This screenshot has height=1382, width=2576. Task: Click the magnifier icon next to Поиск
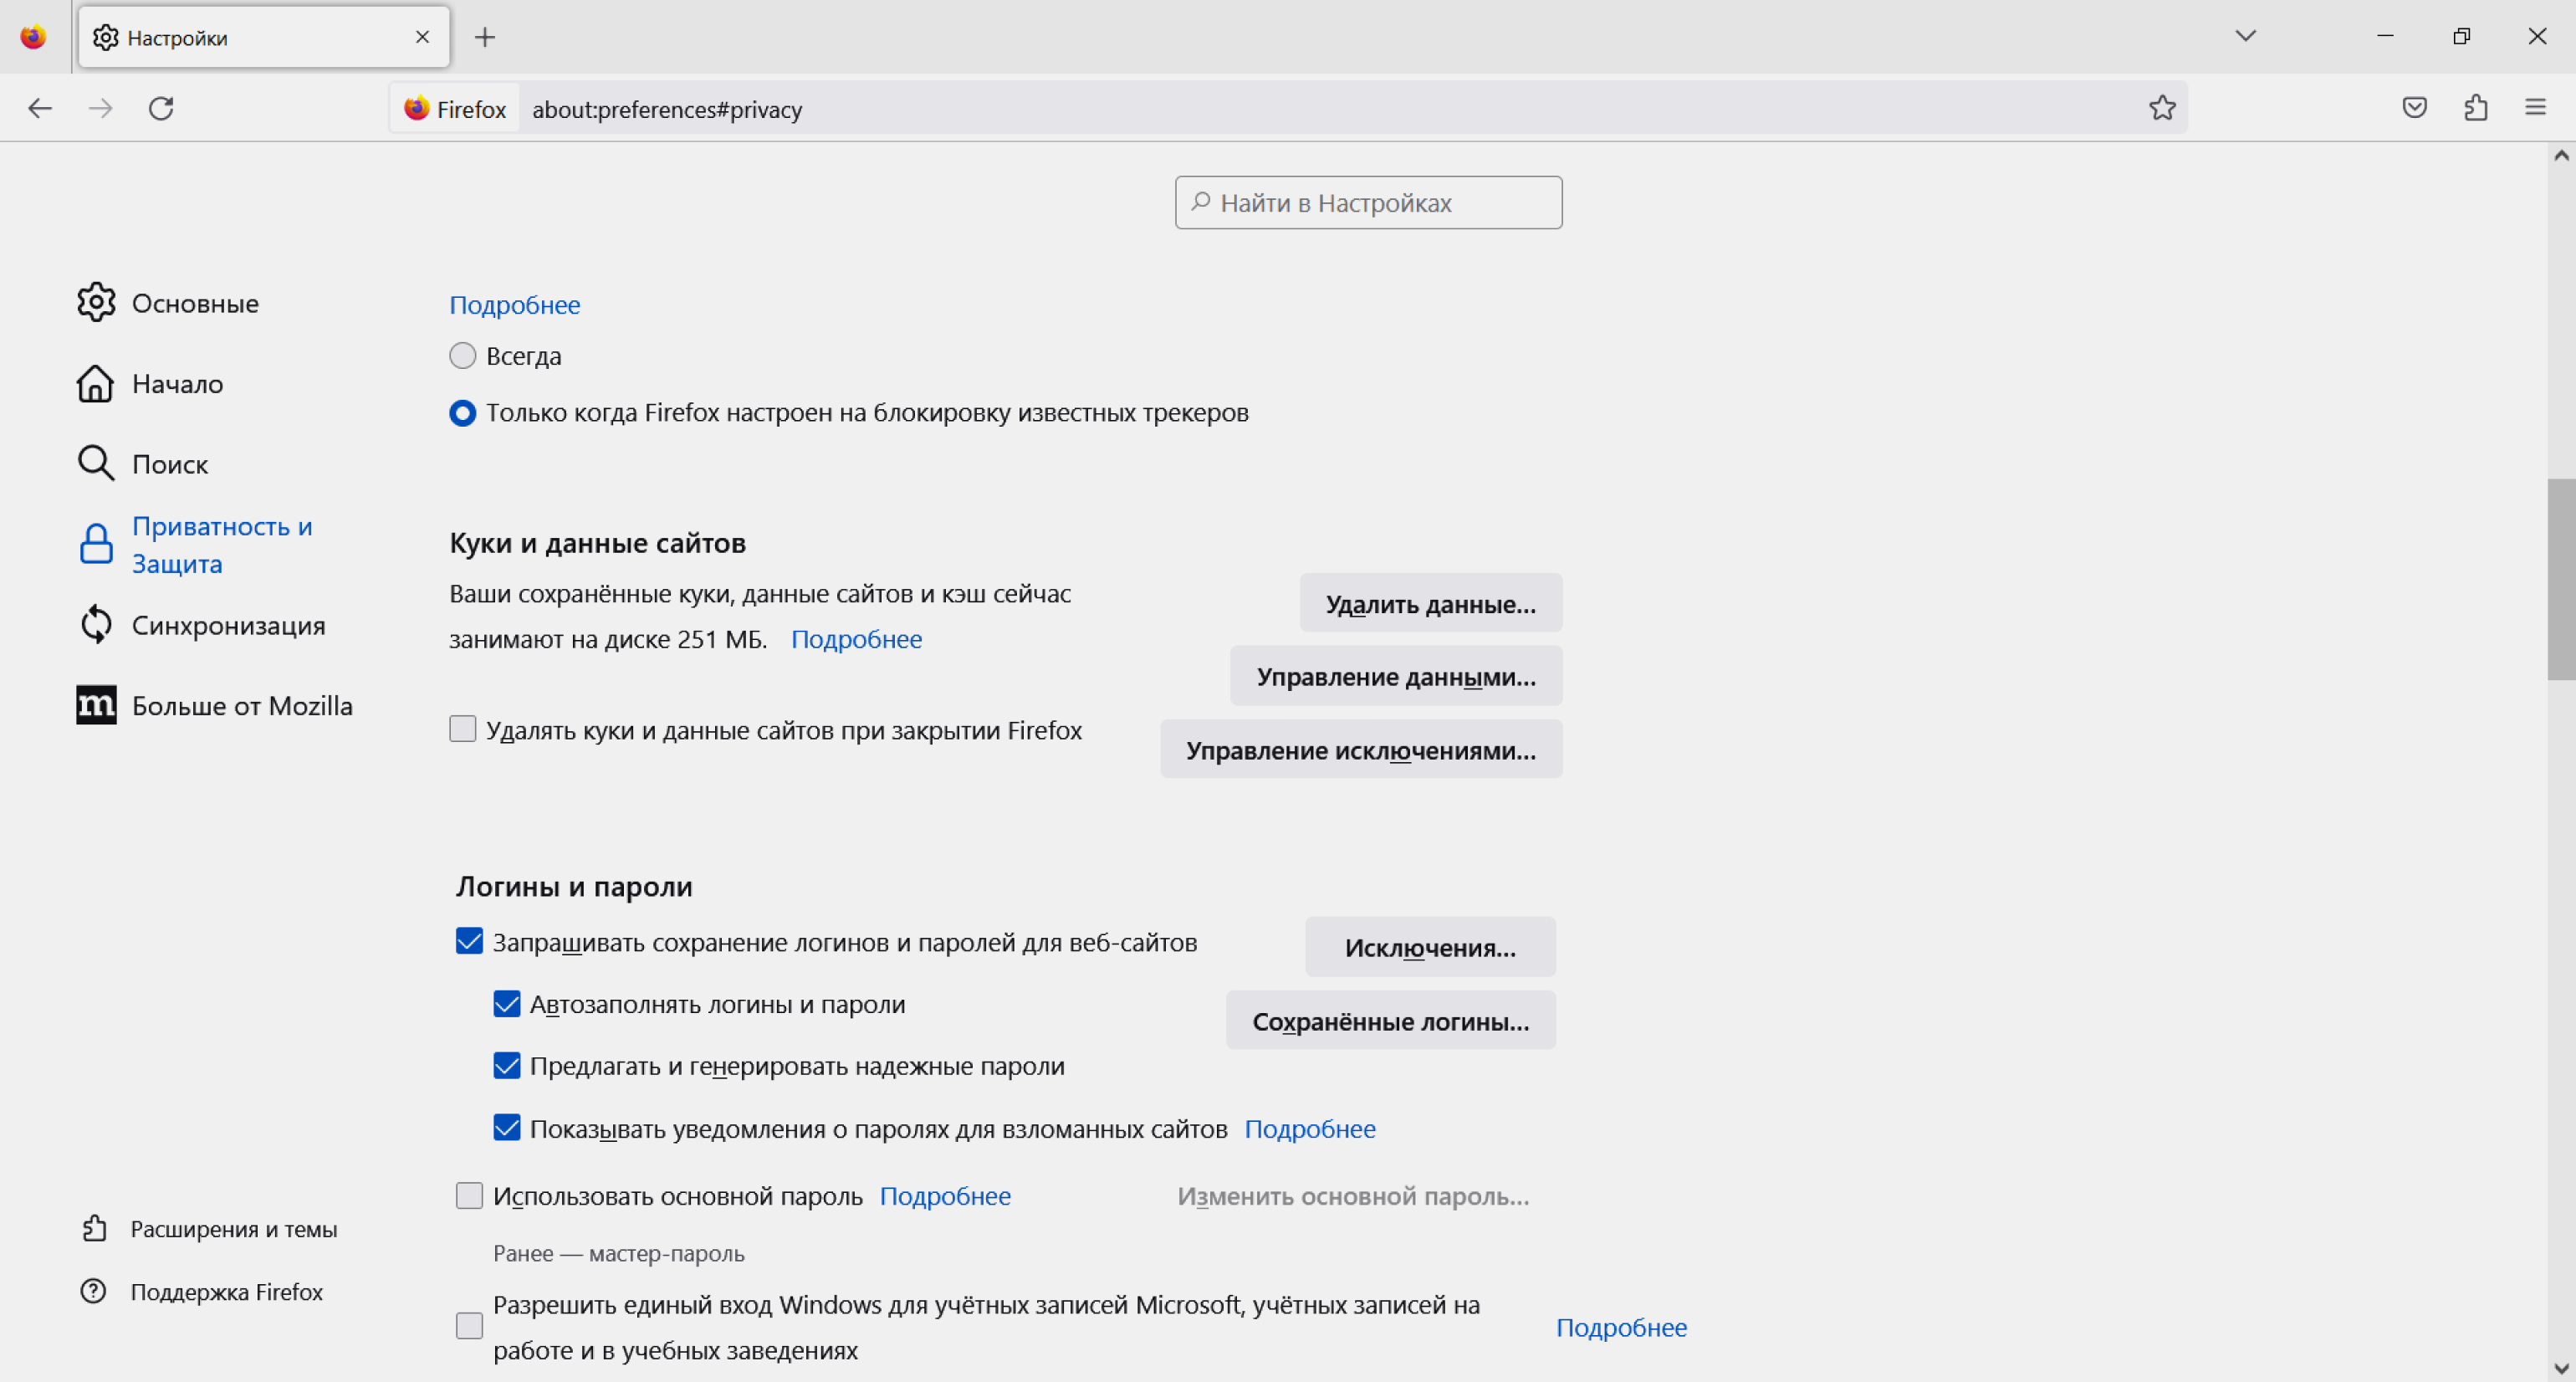(x=96, y=463)
